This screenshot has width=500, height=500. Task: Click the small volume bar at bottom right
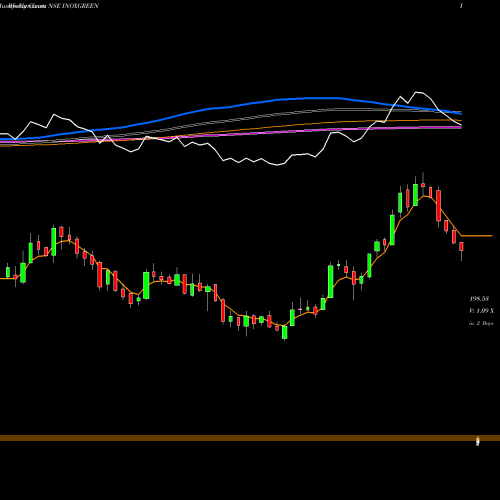477,441
